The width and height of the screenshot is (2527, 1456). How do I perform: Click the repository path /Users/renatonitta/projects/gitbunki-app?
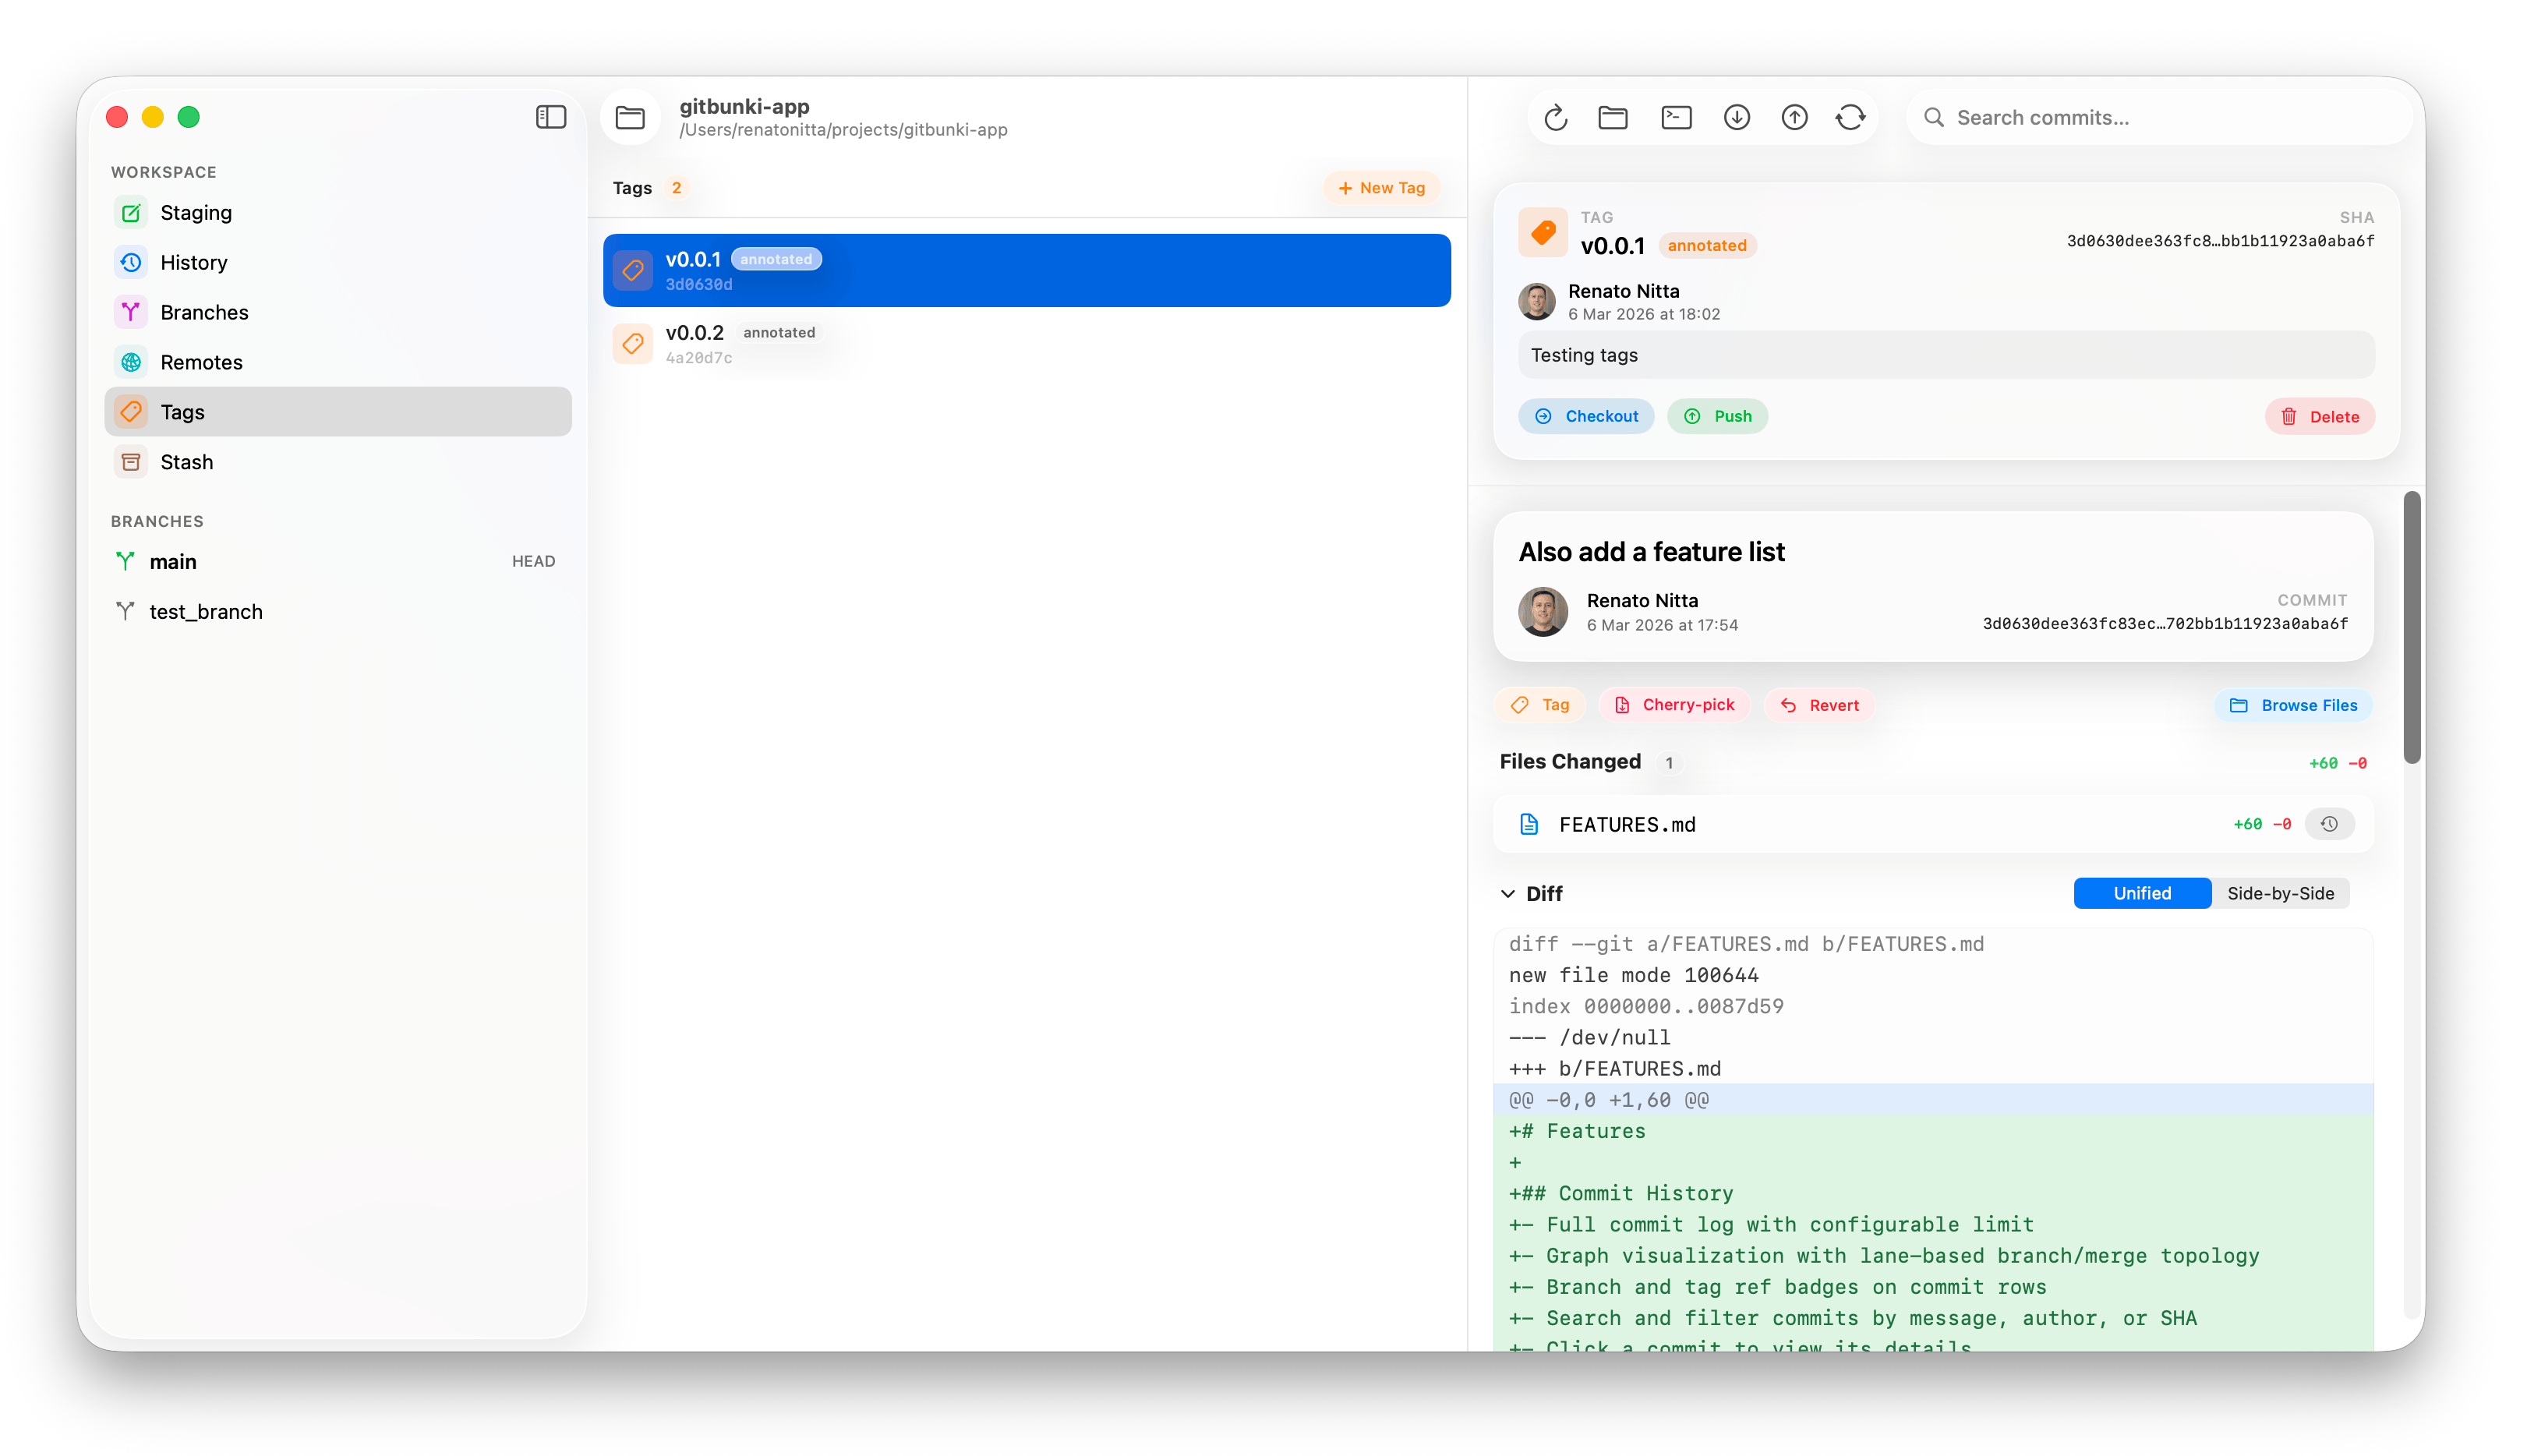[x=843, y=130]
